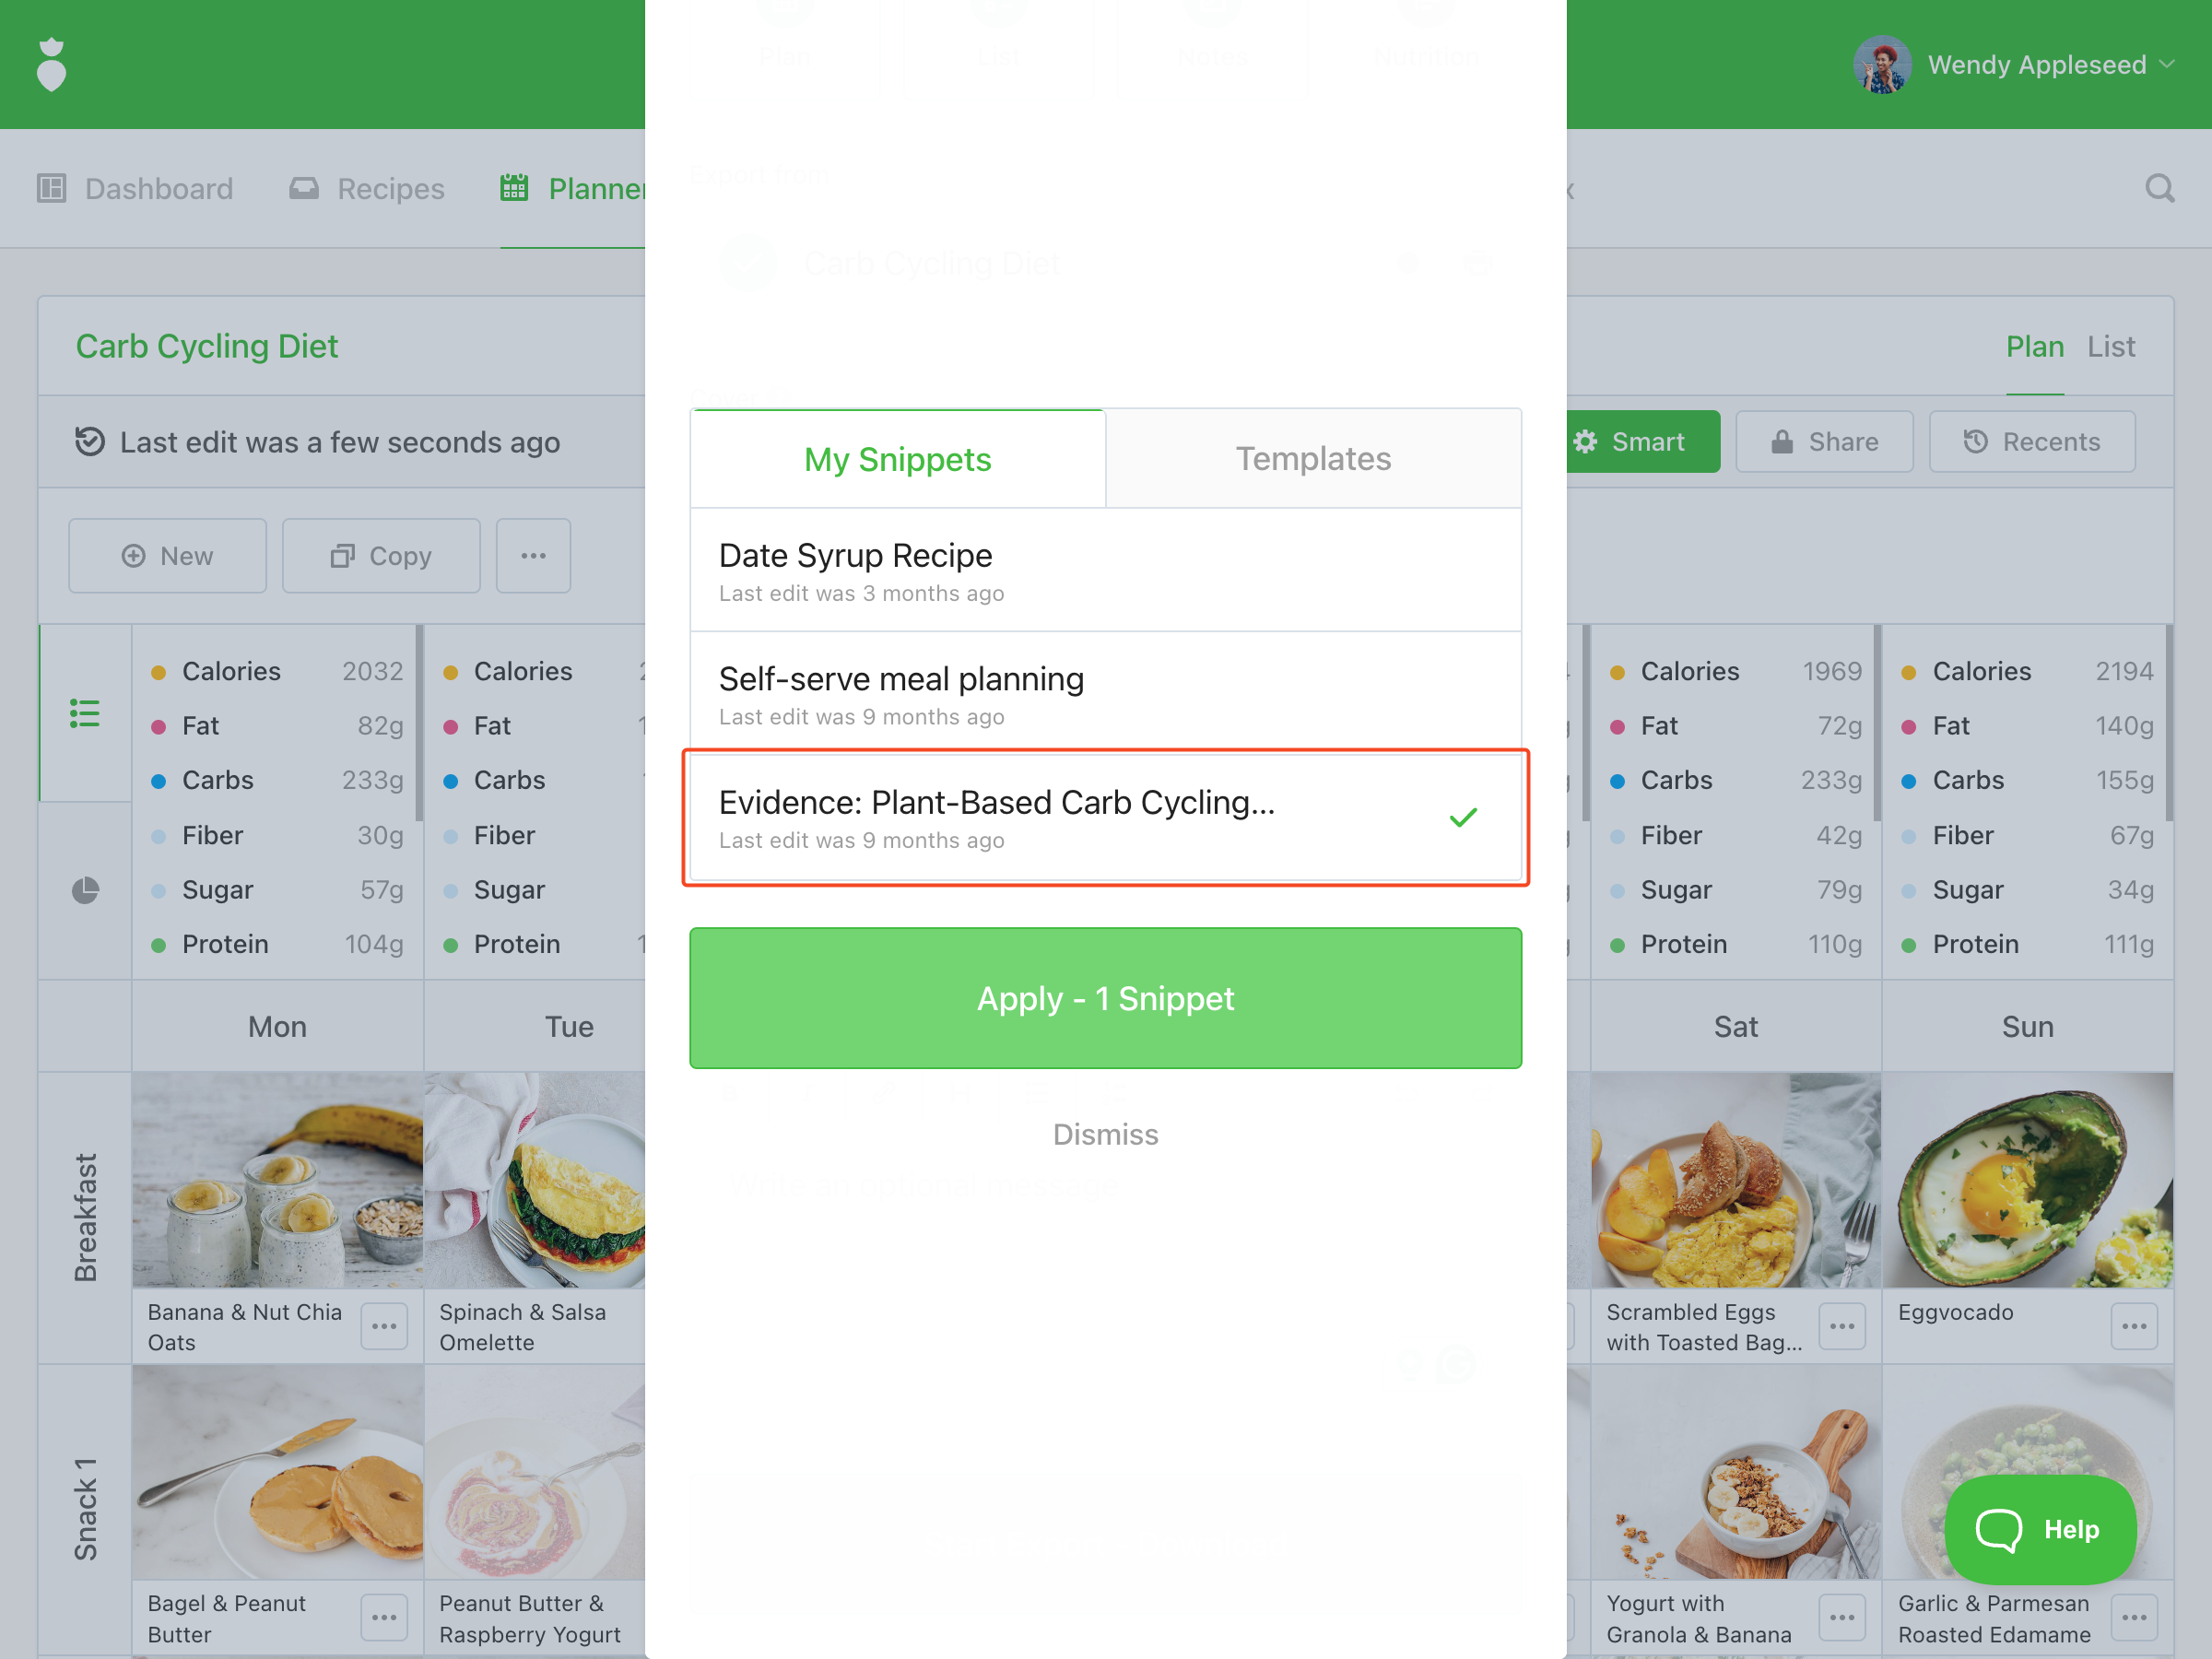Switch to the Templates tab

1313,459
